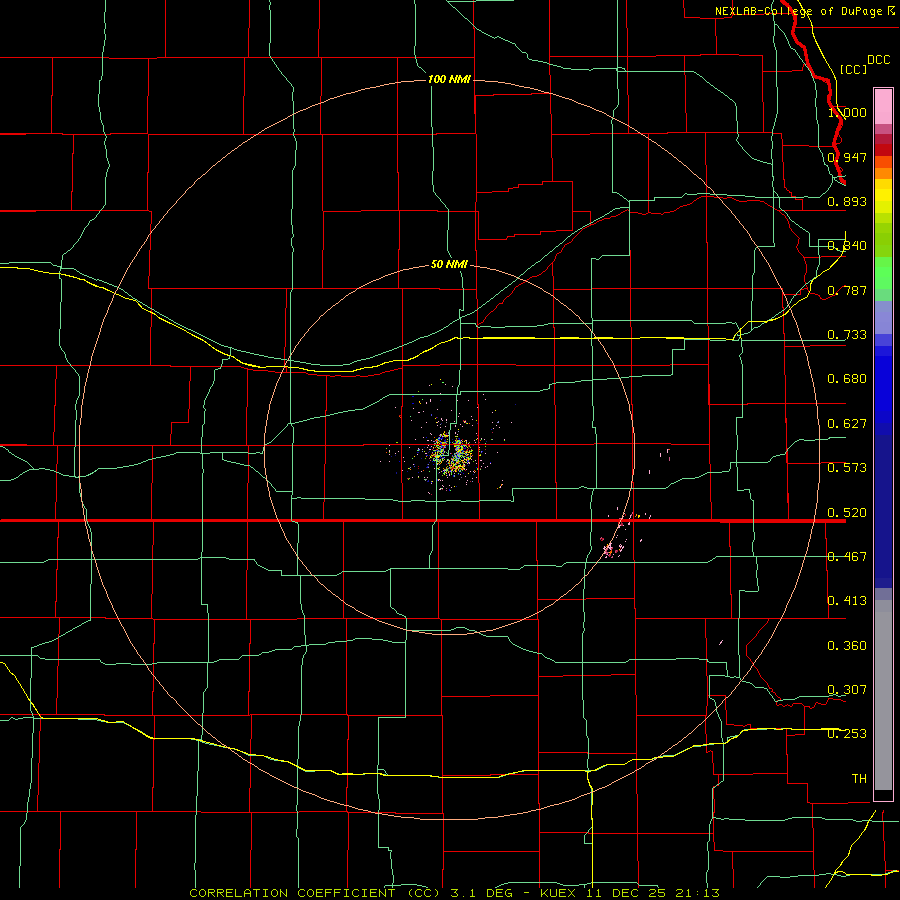Click the 0.947 color scale value
900x900 pixels.
(x=847, y=157)
